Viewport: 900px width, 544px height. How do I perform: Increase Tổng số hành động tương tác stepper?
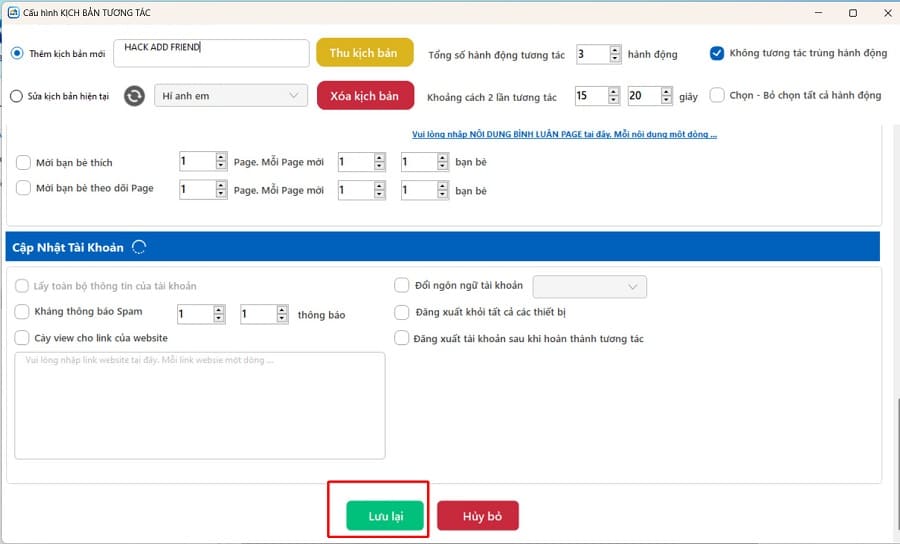pos(615,49)
